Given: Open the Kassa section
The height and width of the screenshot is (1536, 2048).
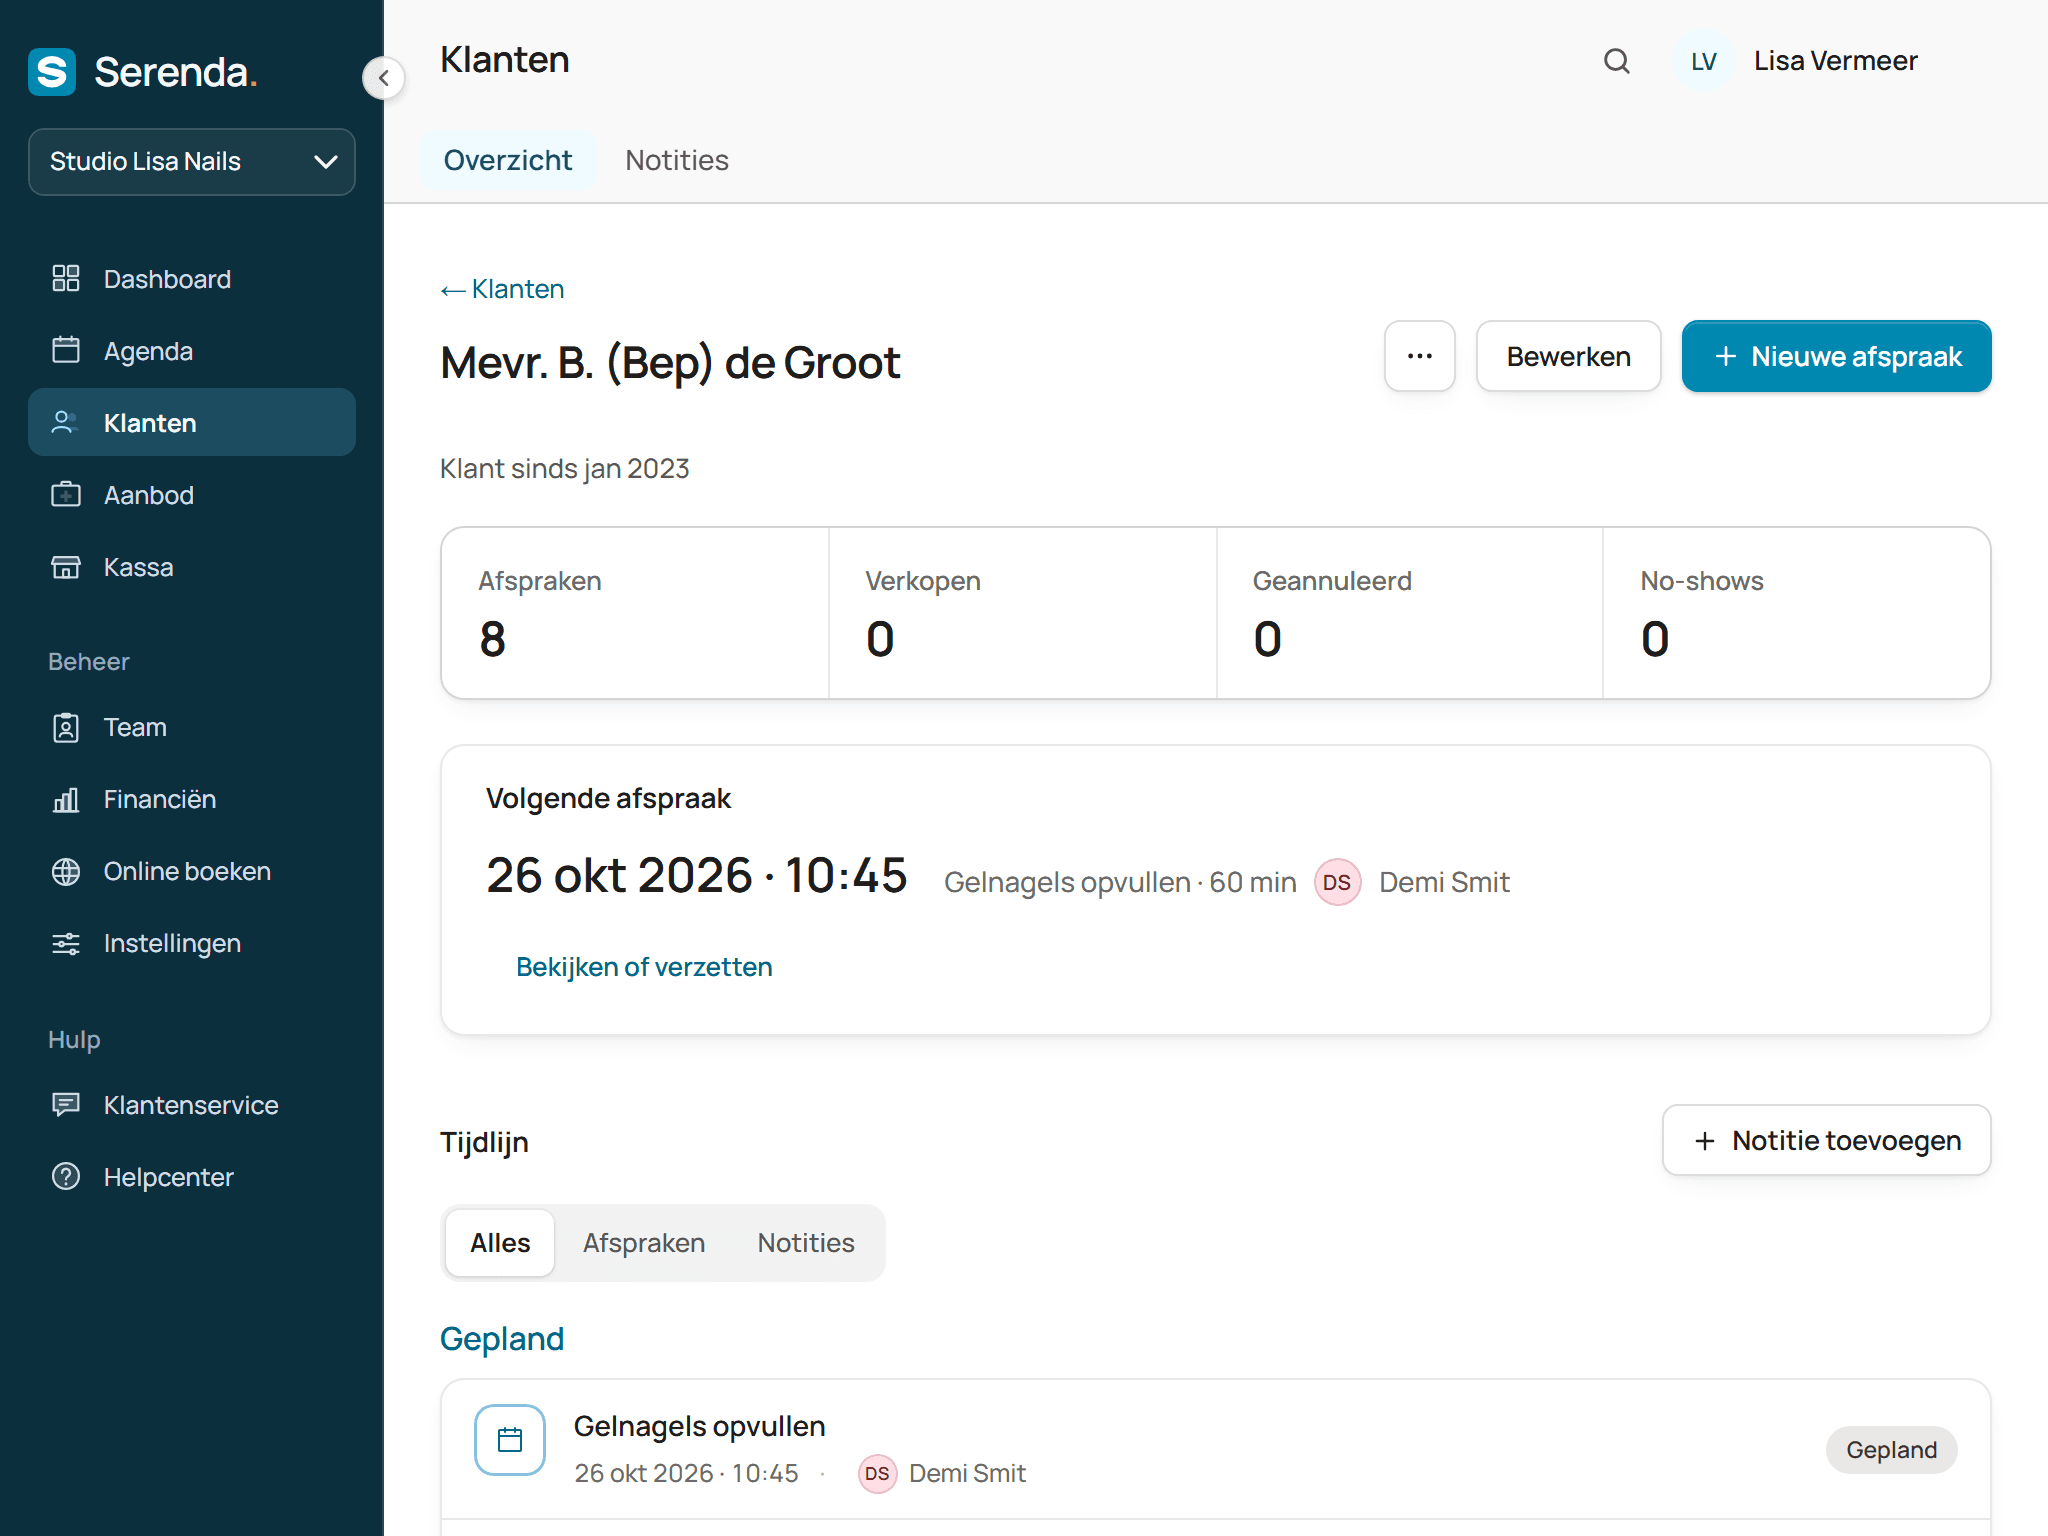Looking at the screenshot, I should tap(192, 567).
